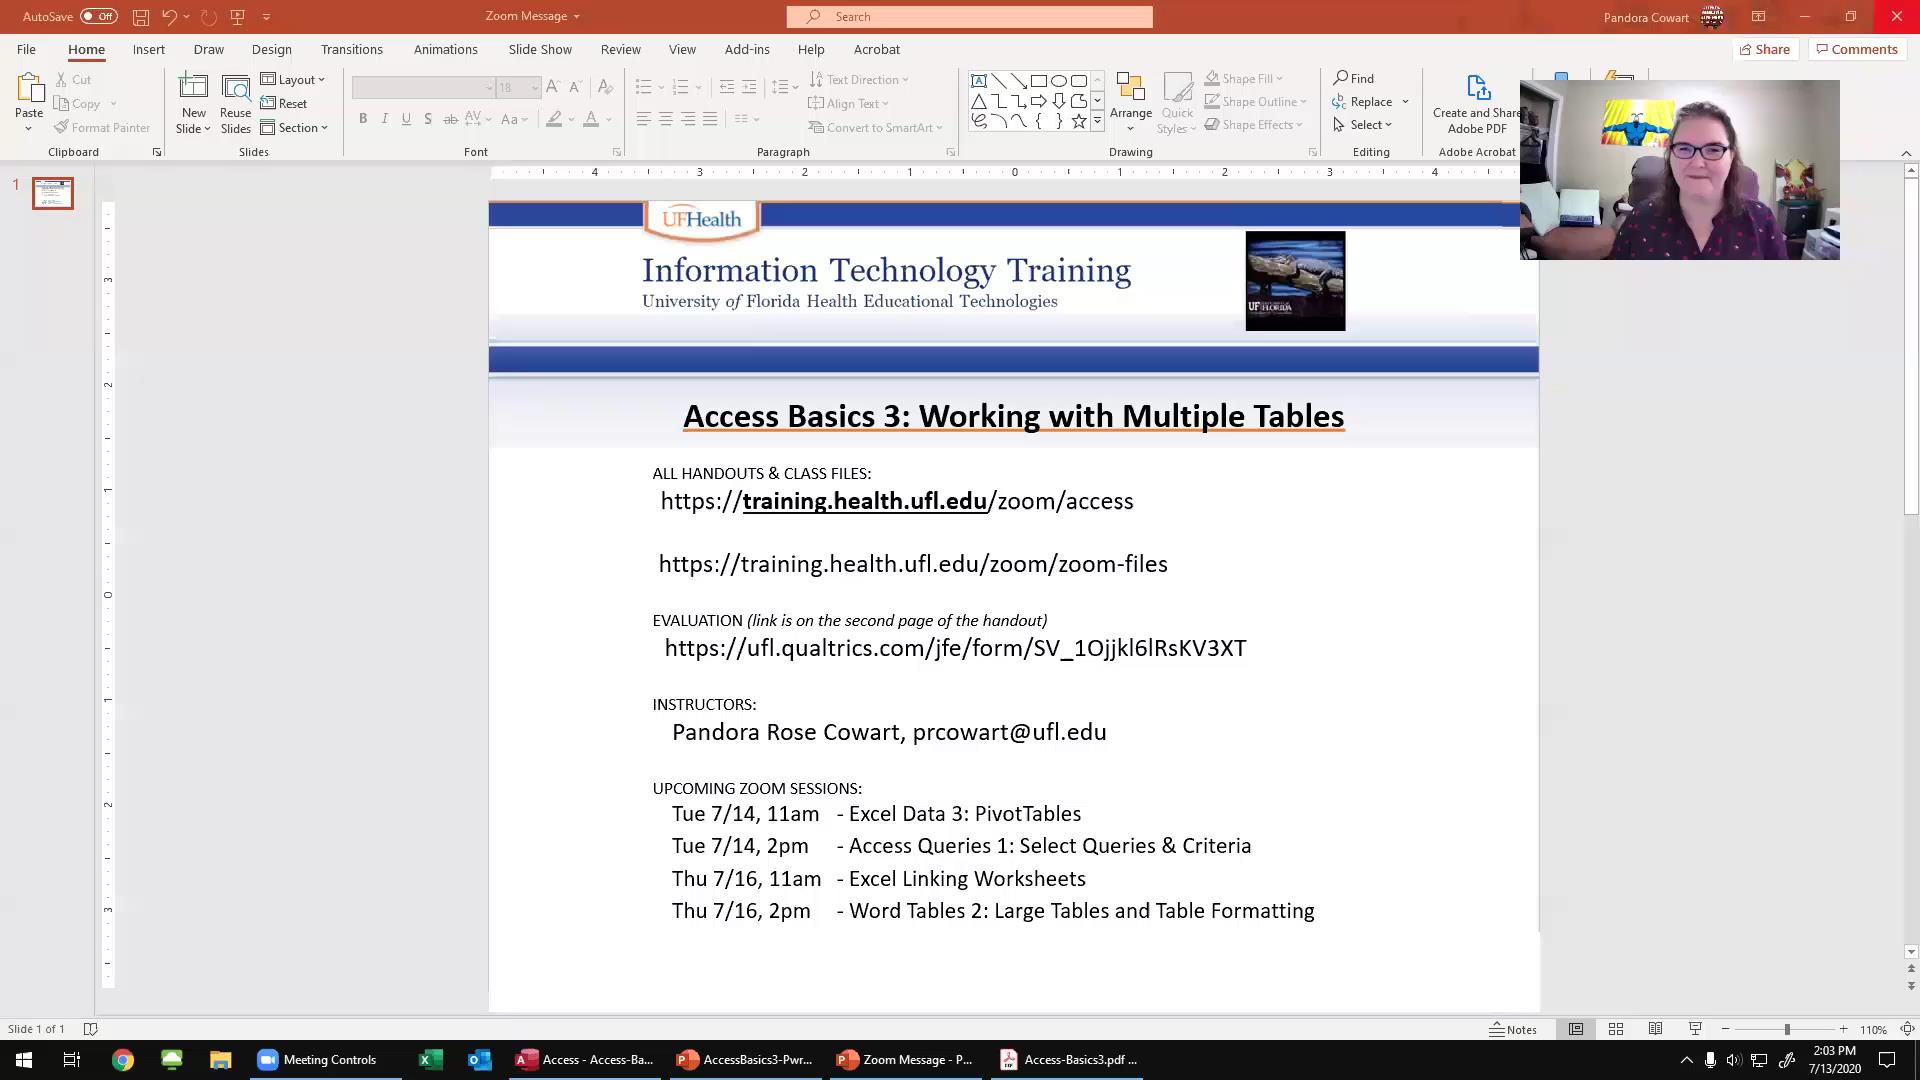Toggle underline formatting
The width and height of the screenshot is (1920, 1080).
(405, 118)
